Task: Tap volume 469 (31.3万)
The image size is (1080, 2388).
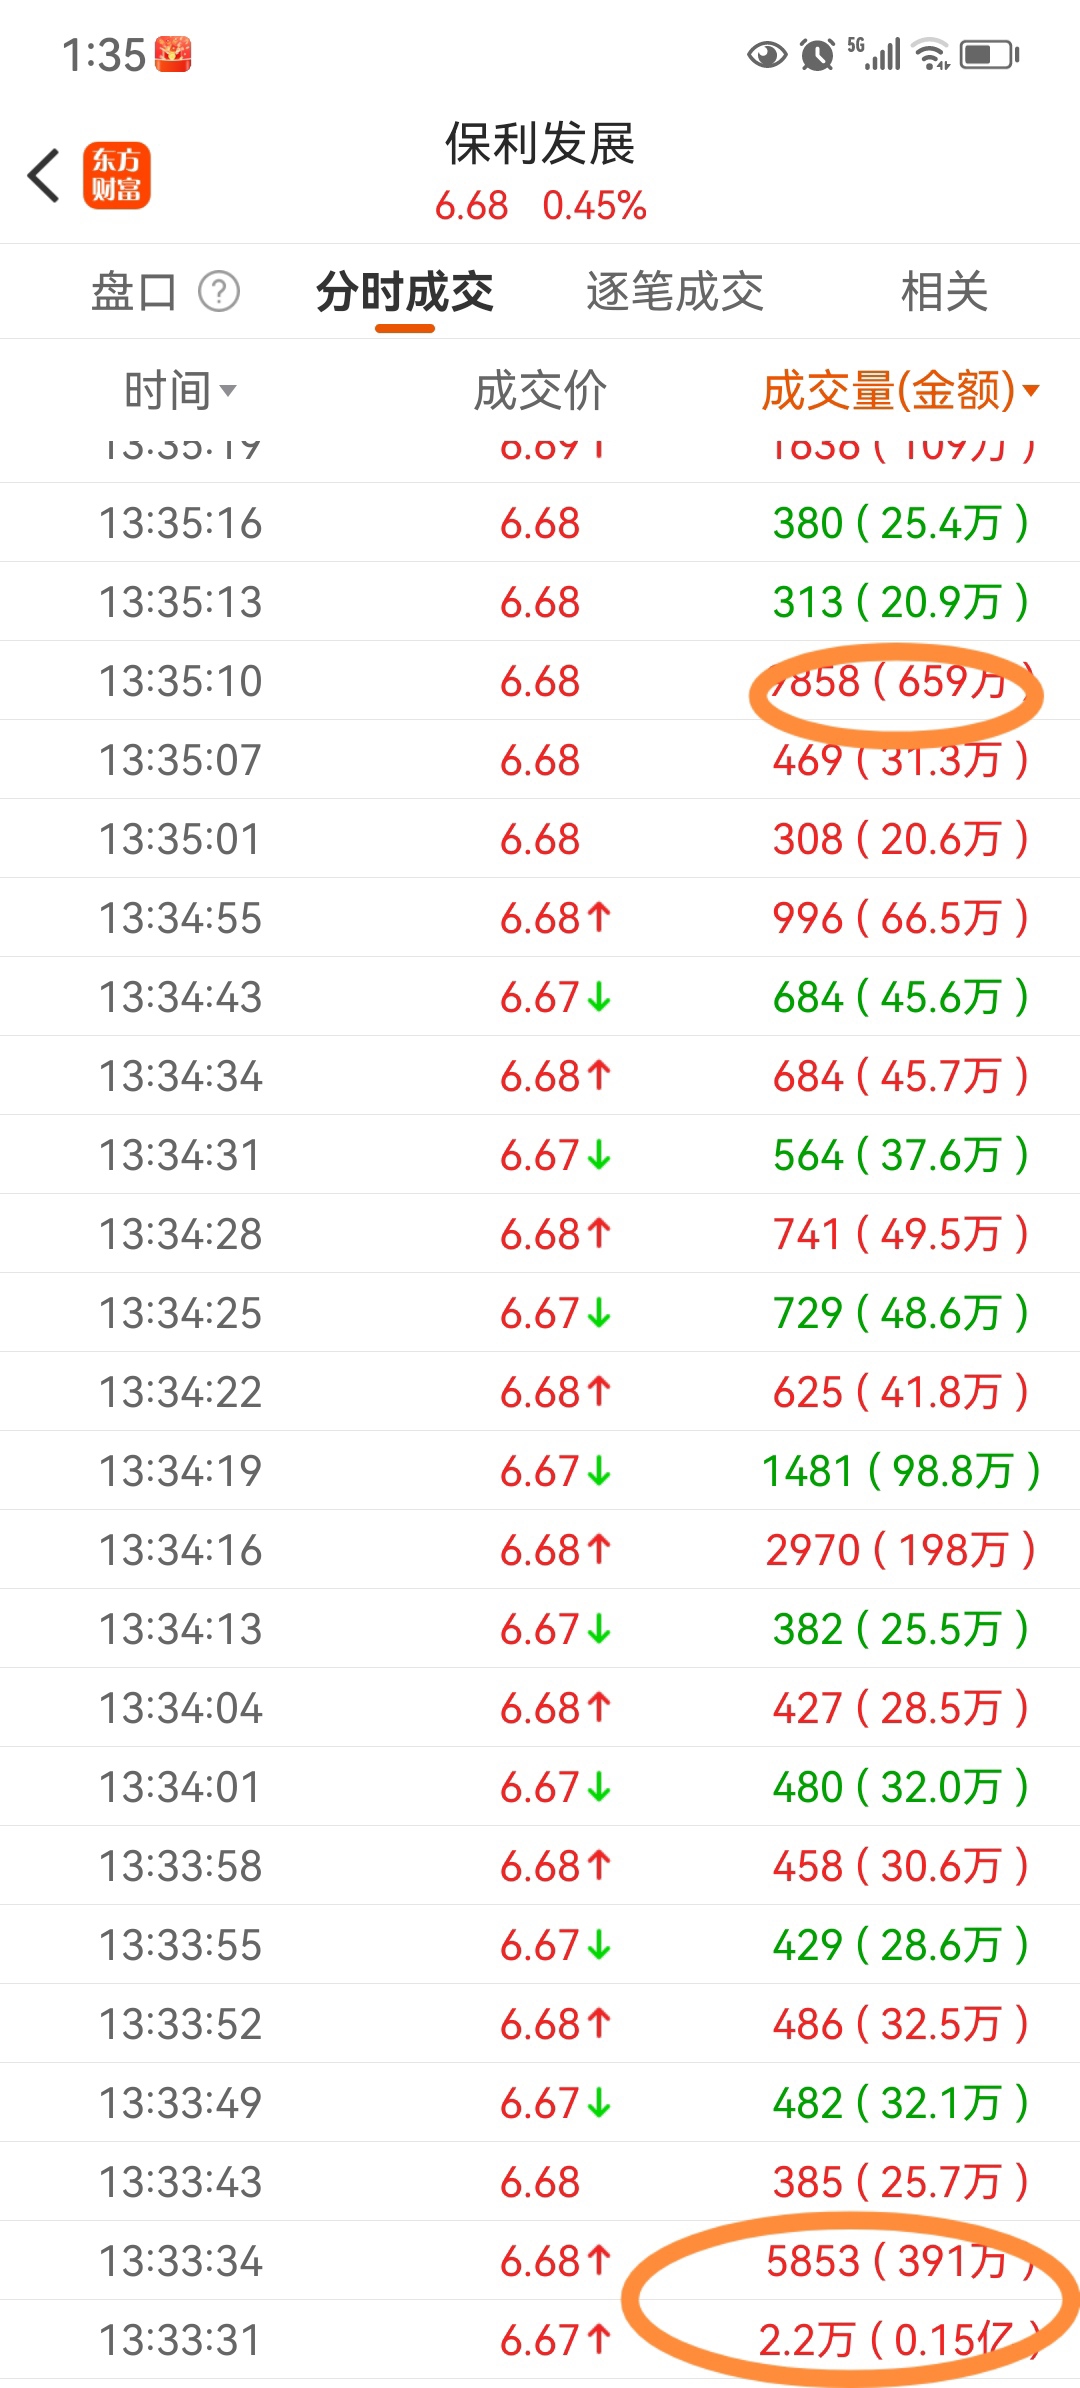Action: pyautogui.click(x=901, y=760)
